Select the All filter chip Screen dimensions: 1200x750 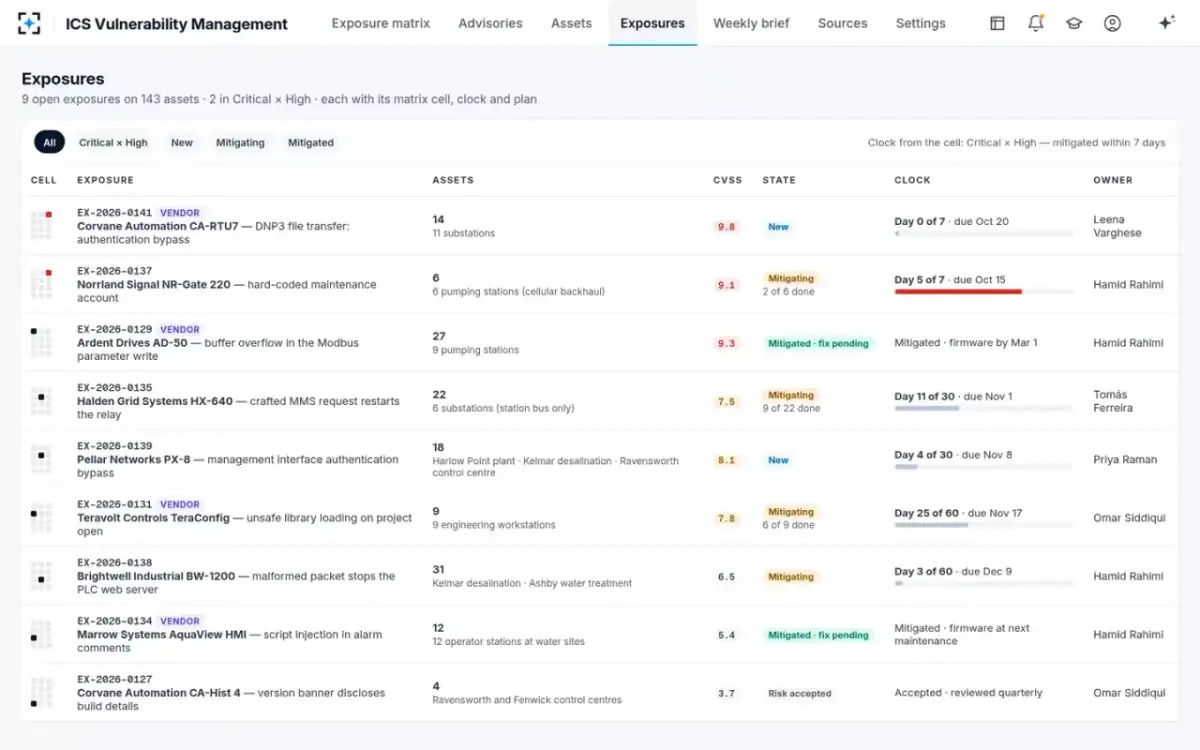[49, 143]
